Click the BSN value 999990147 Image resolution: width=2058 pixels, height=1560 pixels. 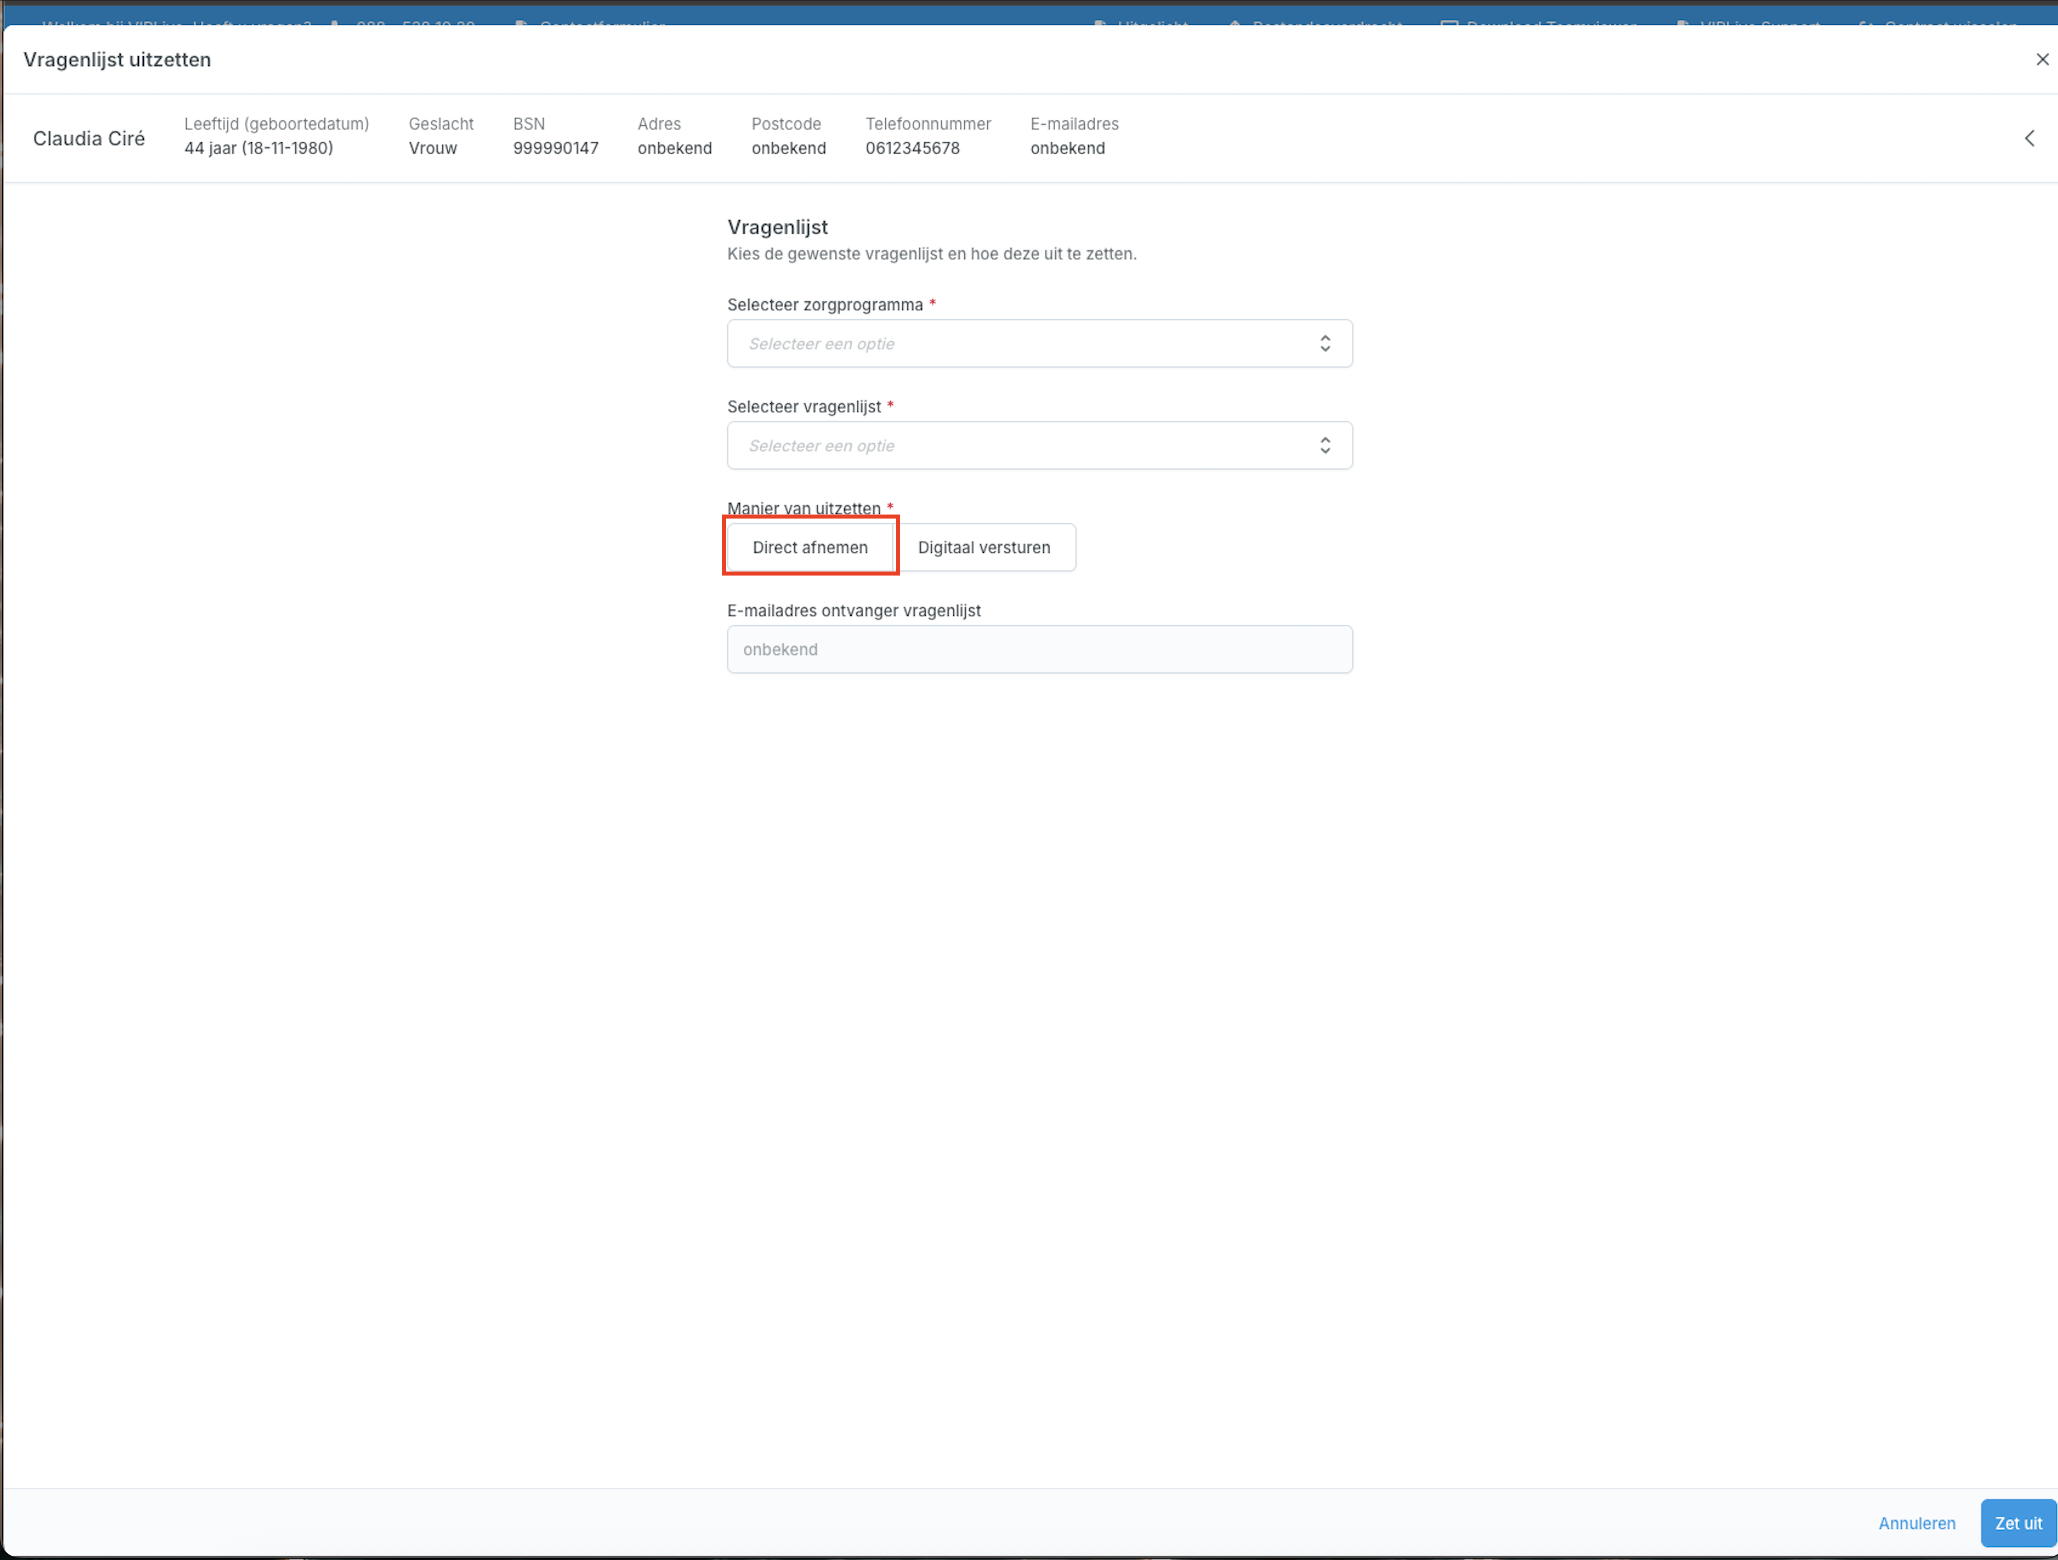[555, 149]
